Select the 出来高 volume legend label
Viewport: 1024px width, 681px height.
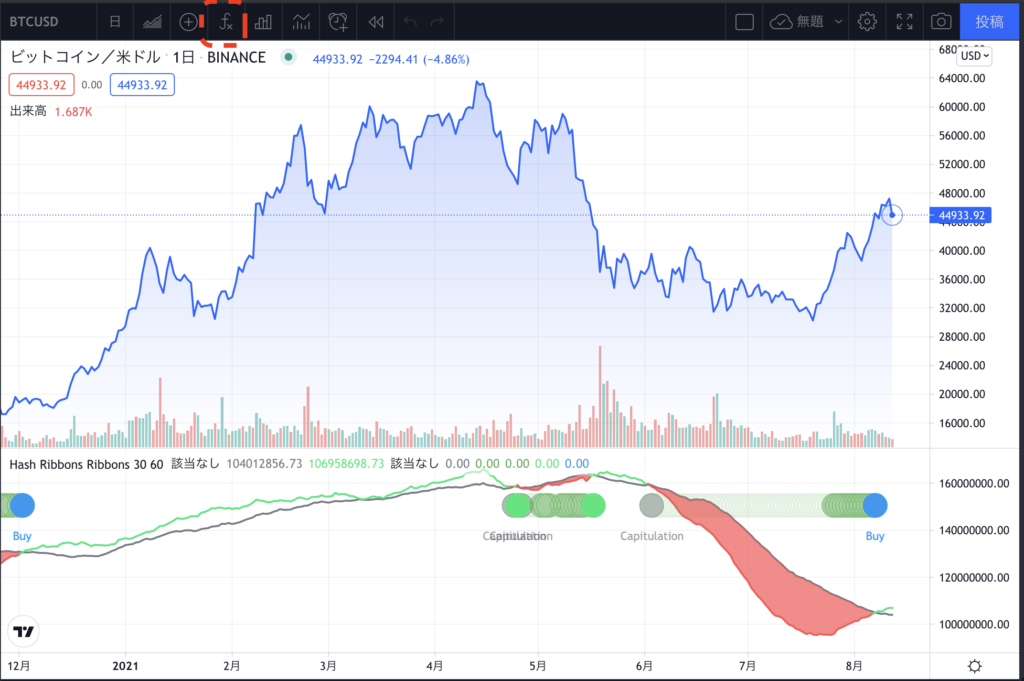(x=28, y=112)
